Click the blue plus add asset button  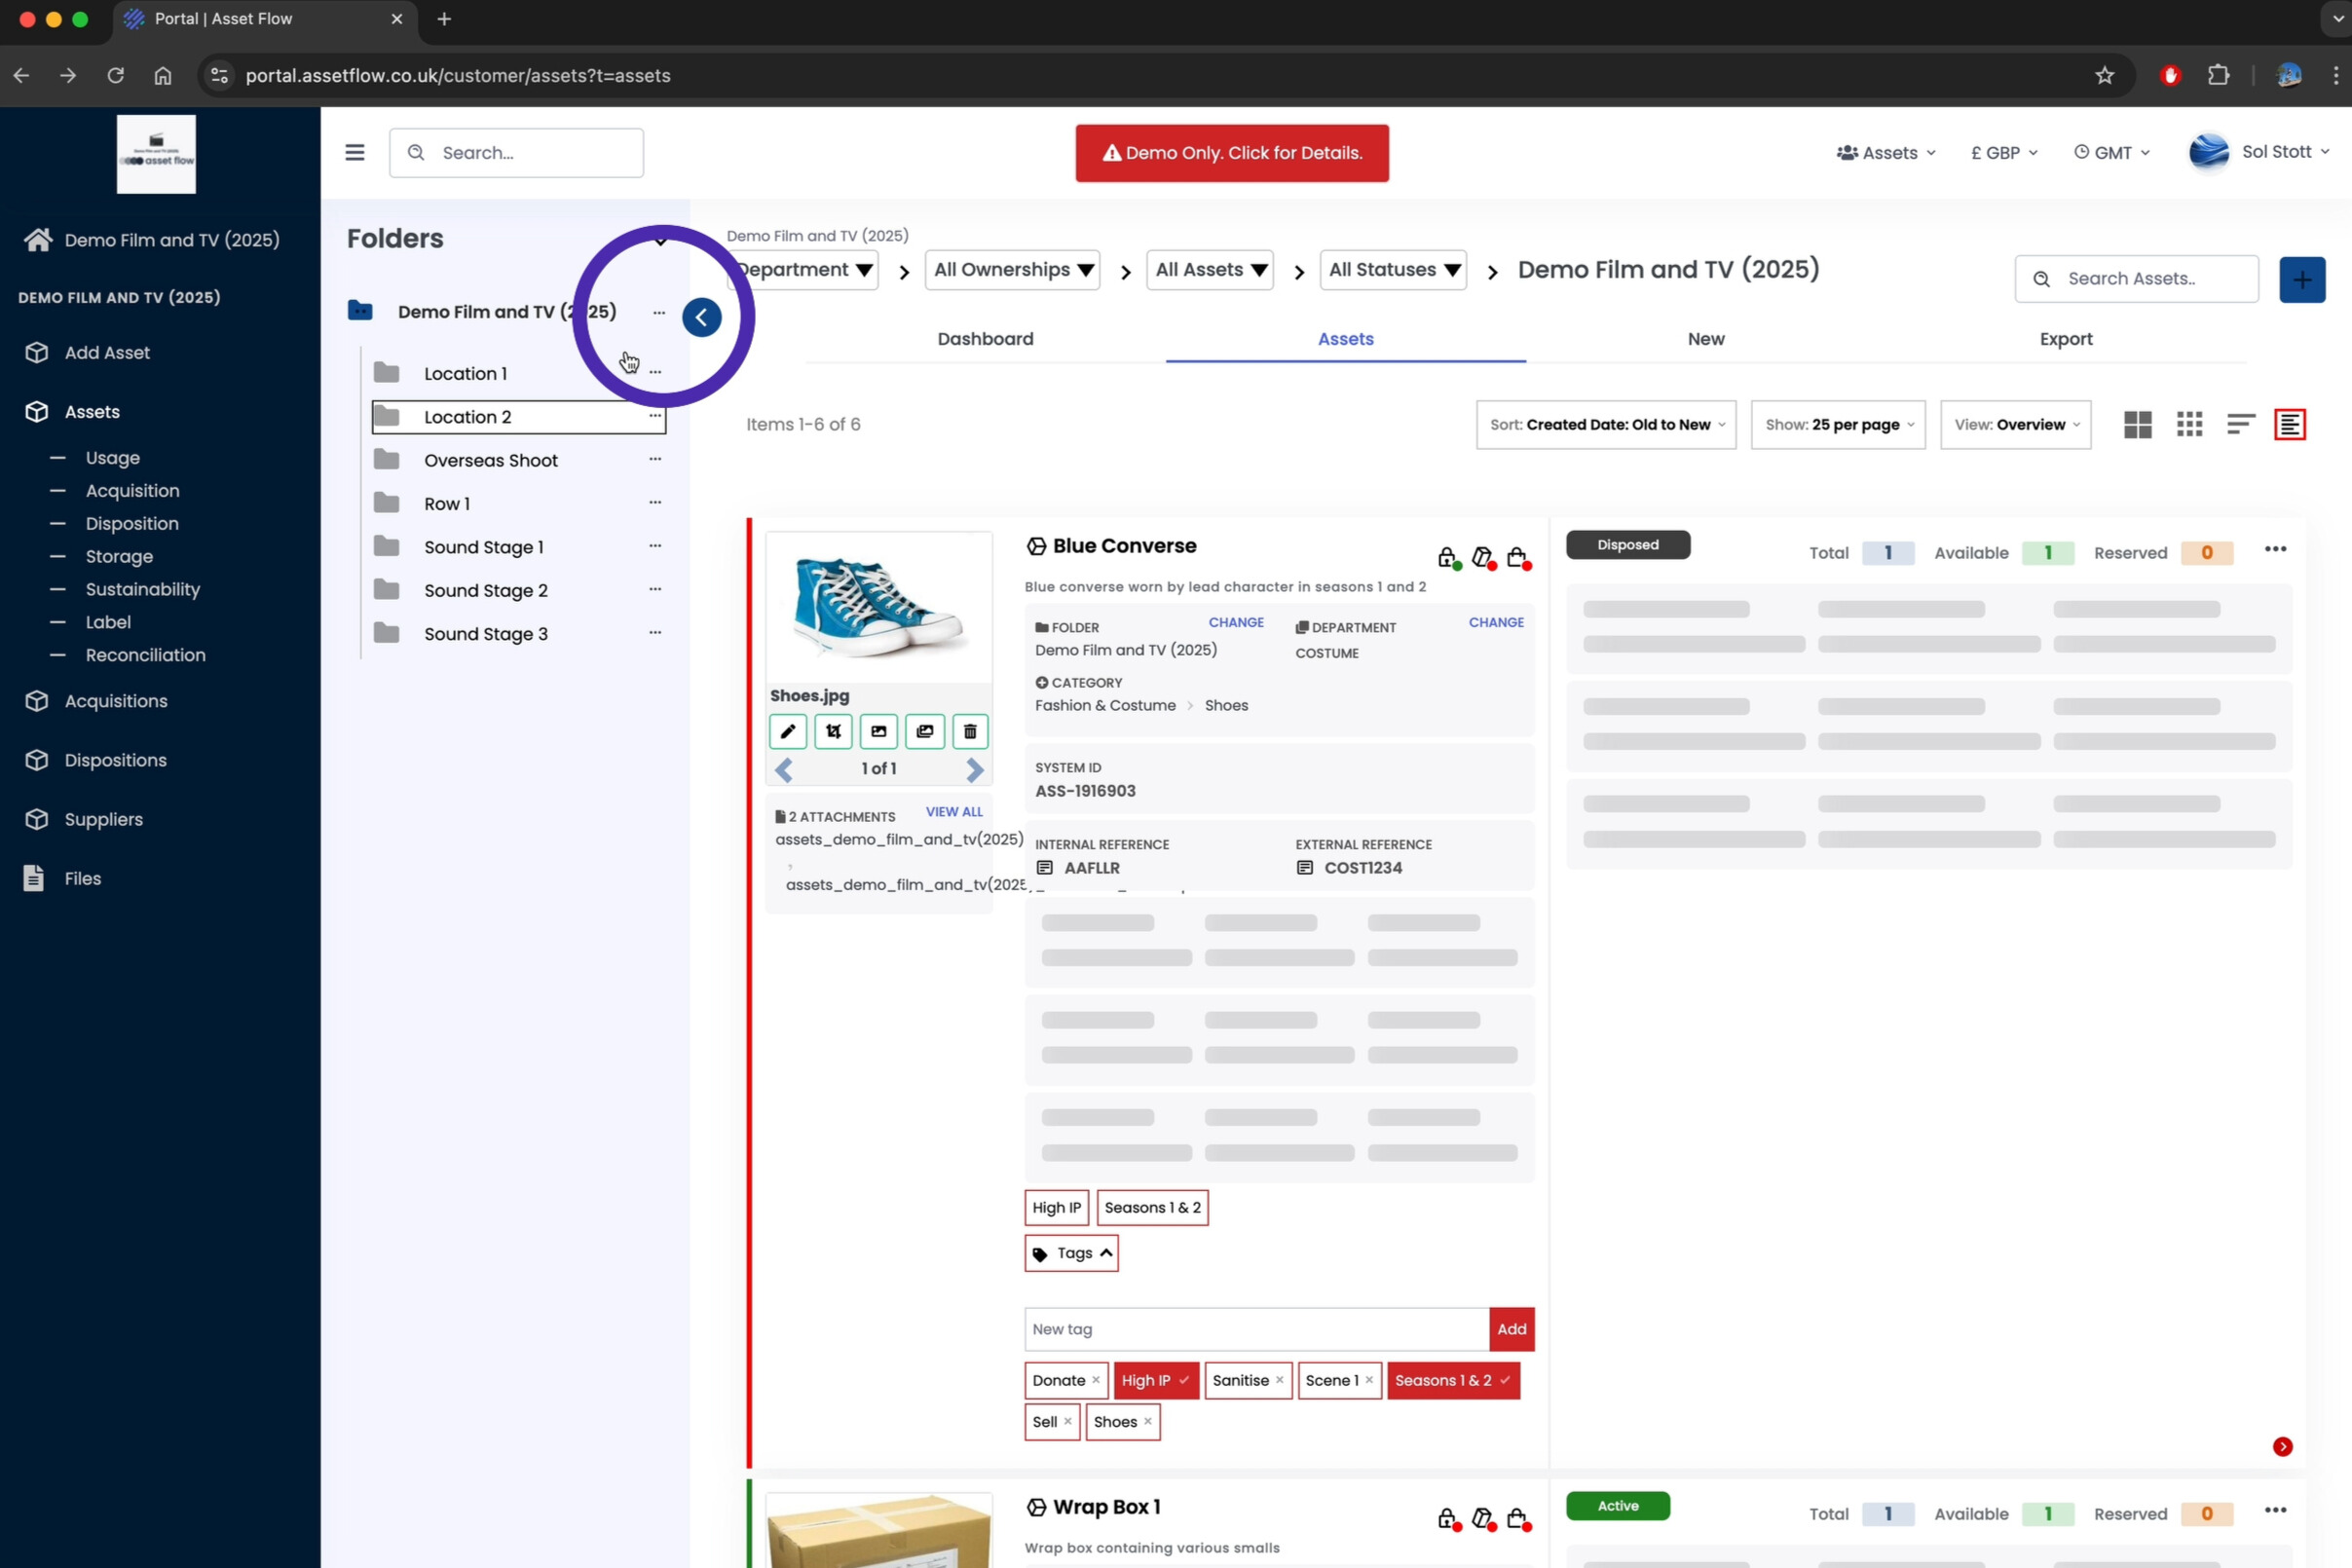tap(2301, 279)
